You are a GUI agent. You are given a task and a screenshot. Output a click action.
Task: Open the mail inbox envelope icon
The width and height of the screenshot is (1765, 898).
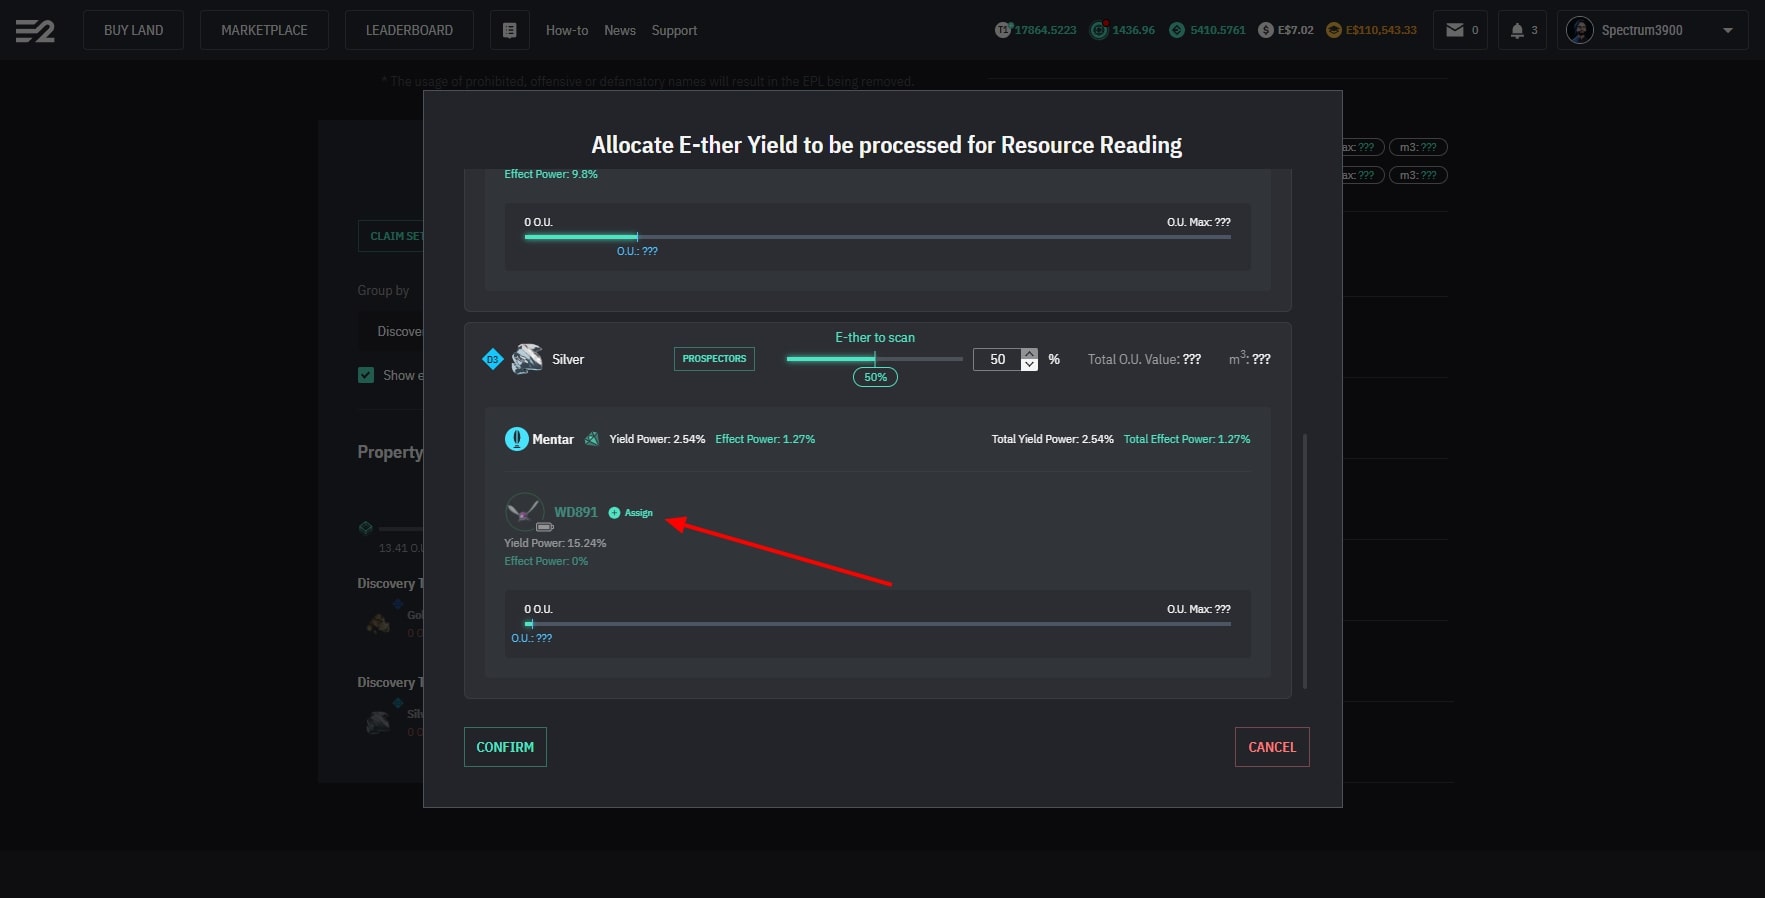tap(1455, 30)
